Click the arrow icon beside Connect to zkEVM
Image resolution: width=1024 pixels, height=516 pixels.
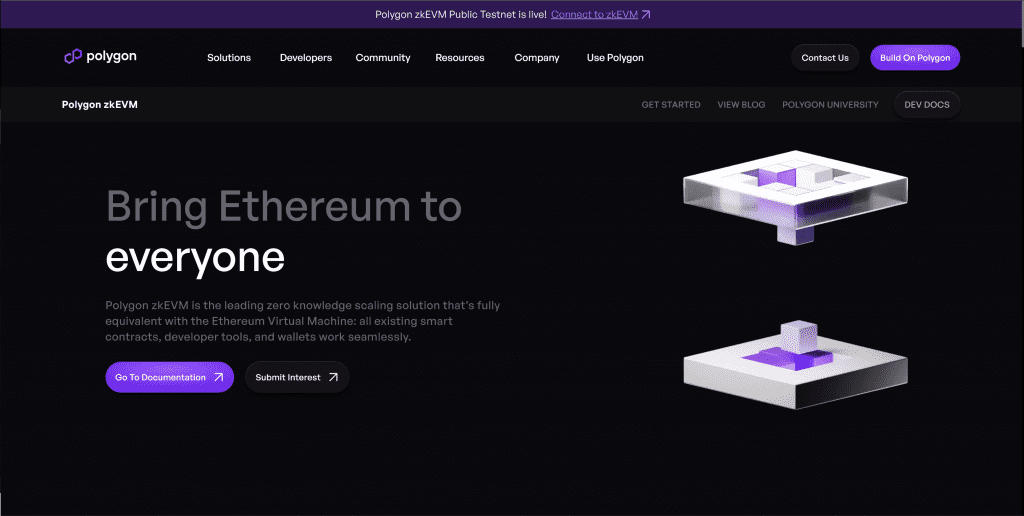point(646,14)
